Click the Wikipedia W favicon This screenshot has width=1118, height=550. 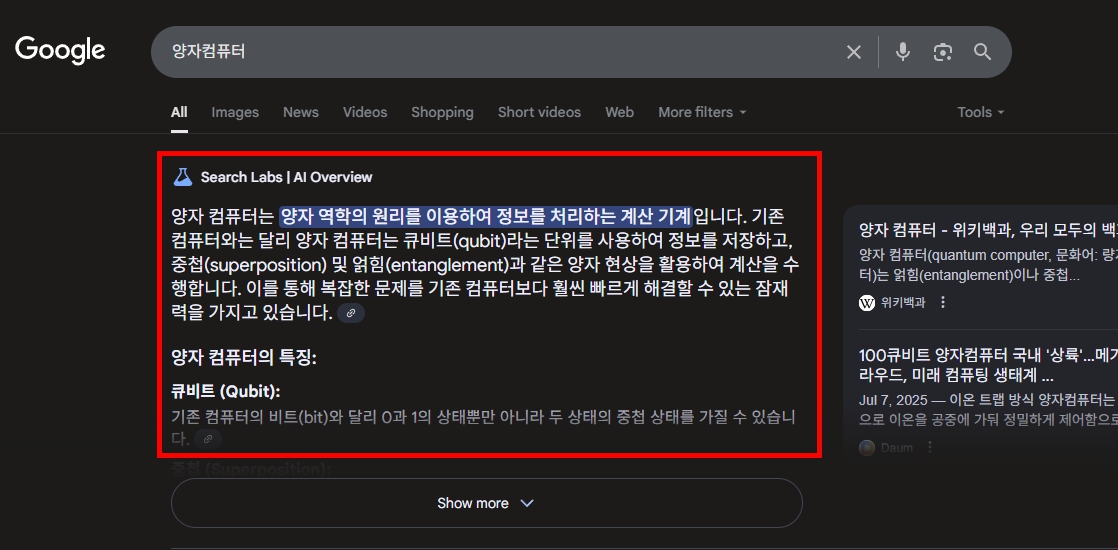[x=867, y=302]
